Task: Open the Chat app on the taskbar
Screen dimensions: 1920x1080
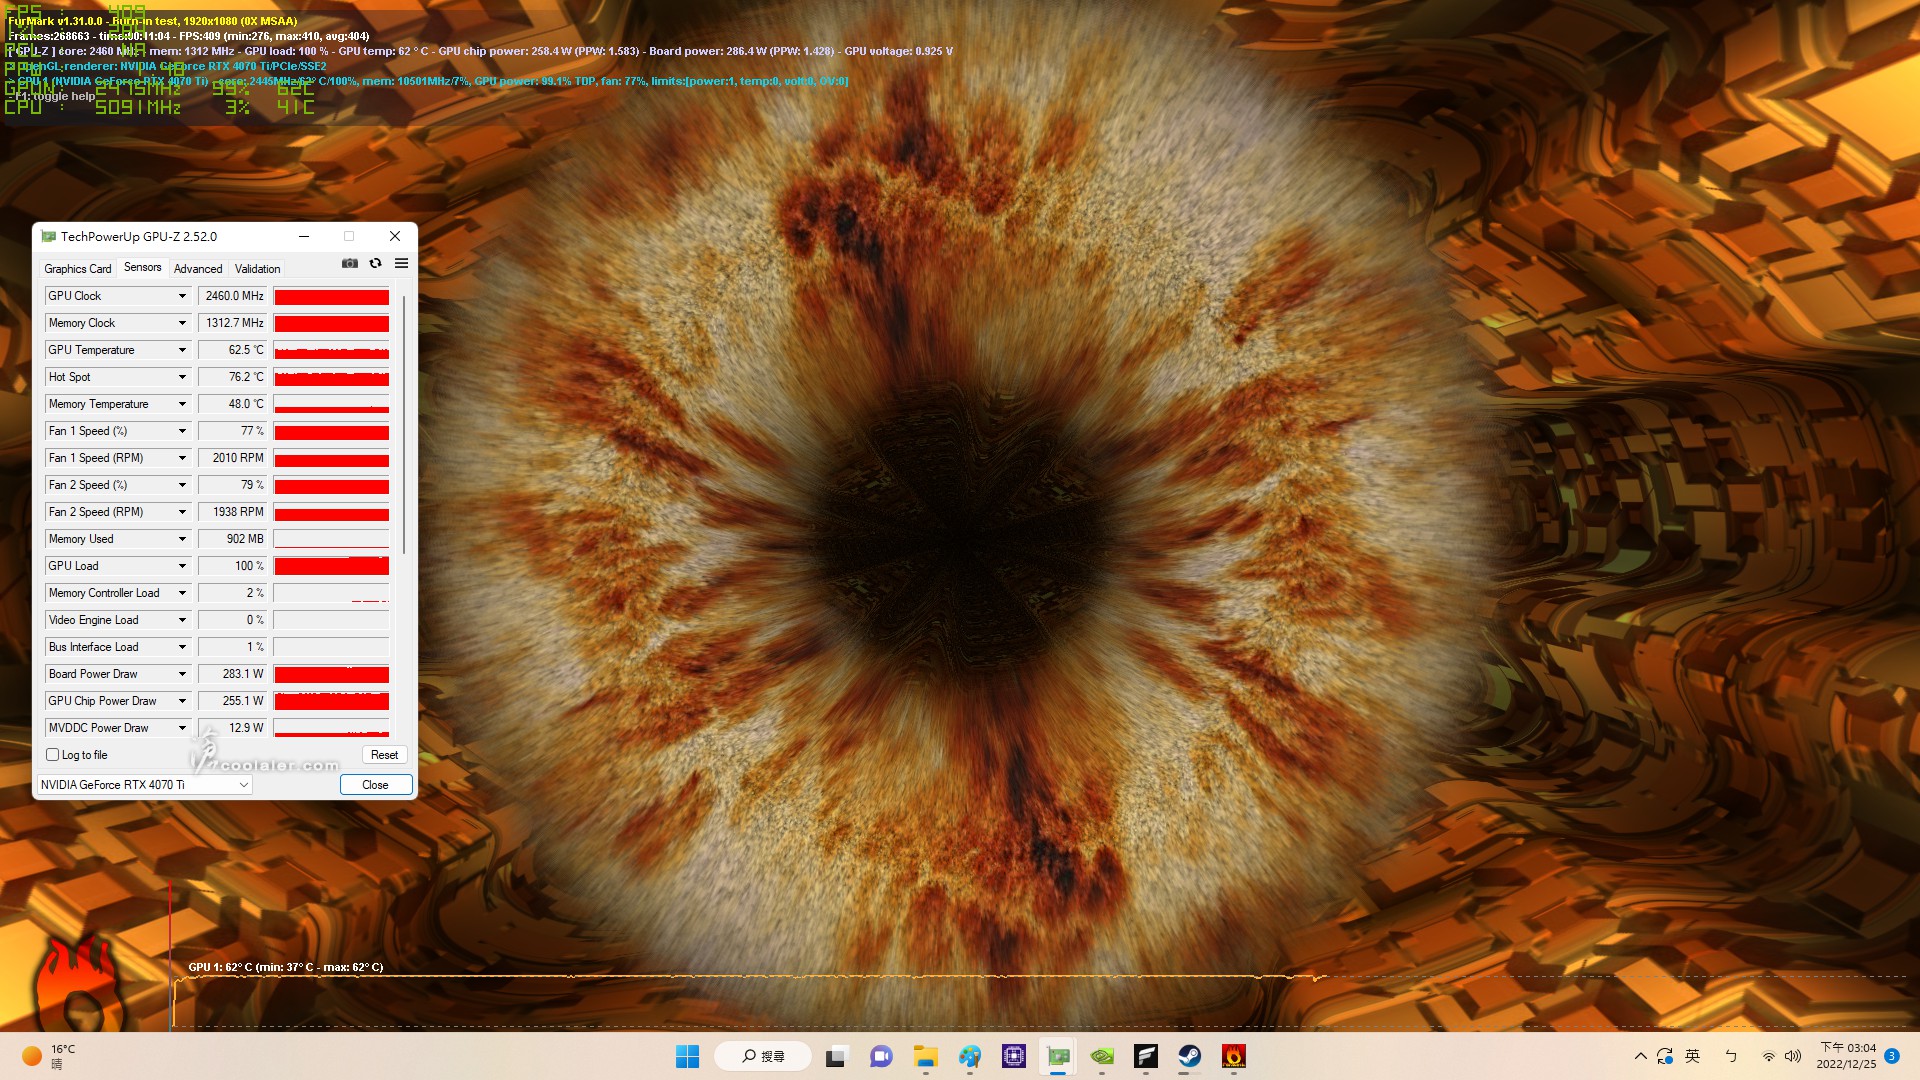Action: 881,1056
